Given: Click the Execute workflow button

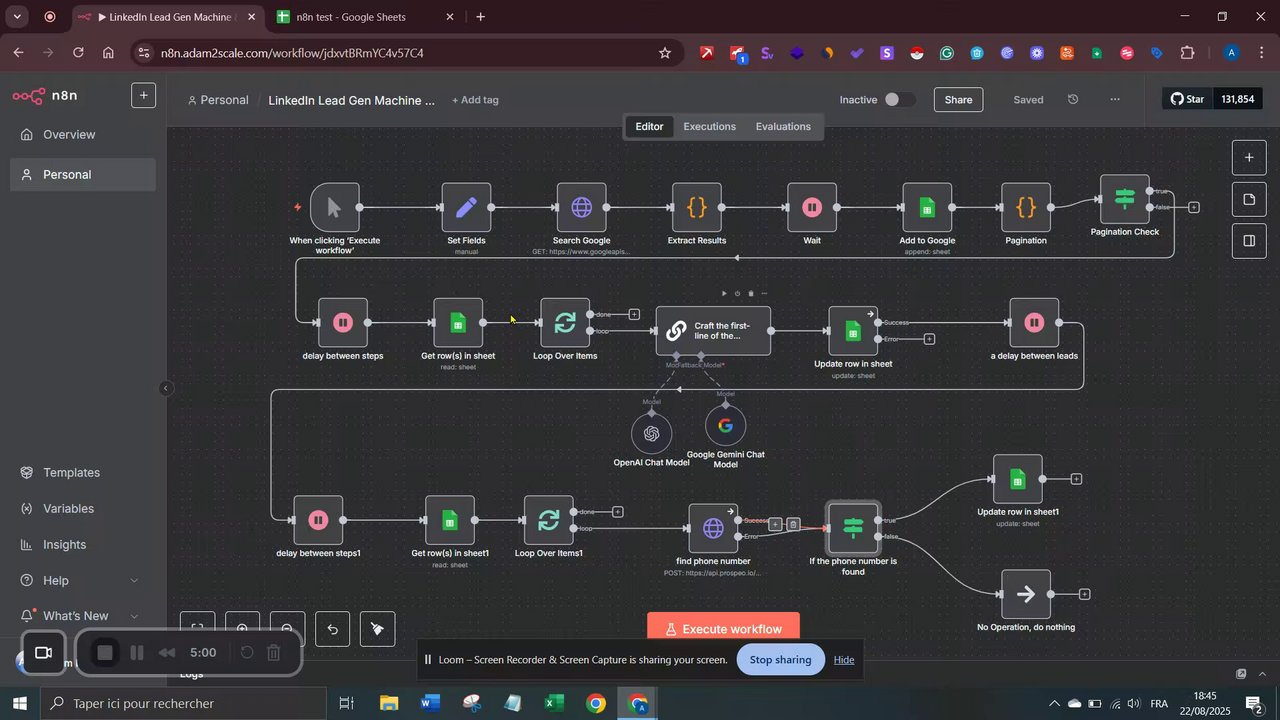Looking at the screenshot, I should (724, 628).
